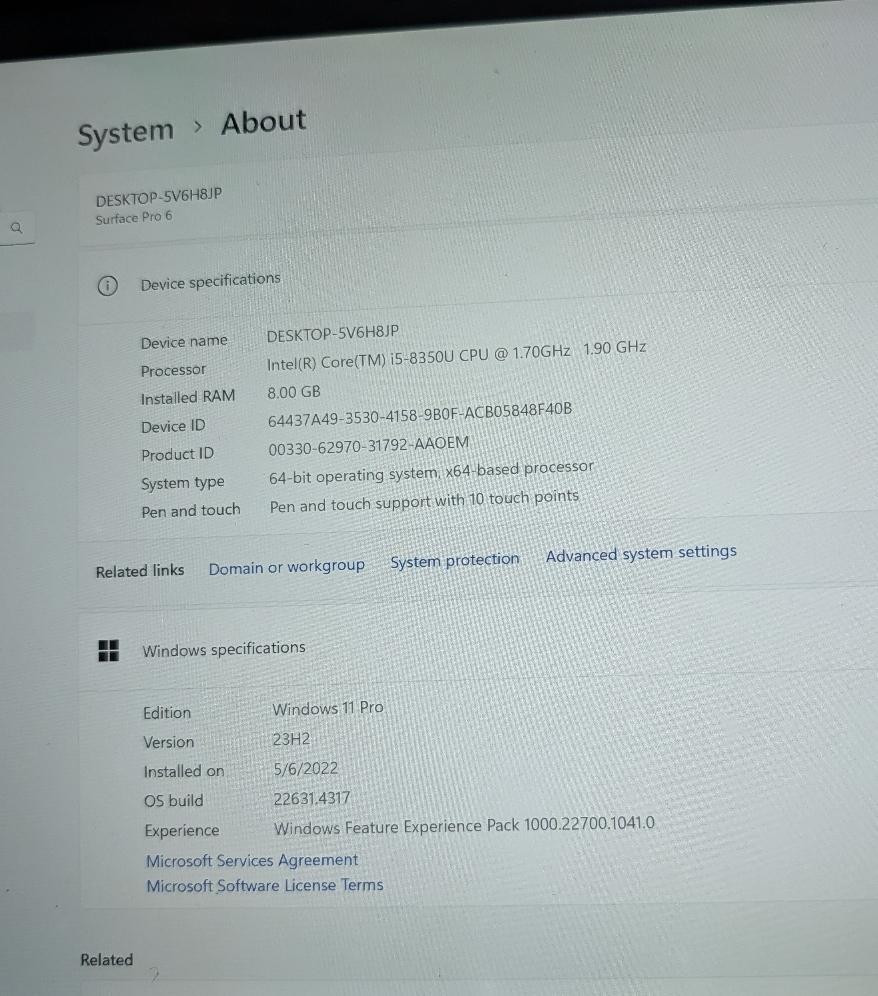Screen dimensions: 878x996
Task: Select installed RAM value 8.00 GB
Action: coord(294,393)
